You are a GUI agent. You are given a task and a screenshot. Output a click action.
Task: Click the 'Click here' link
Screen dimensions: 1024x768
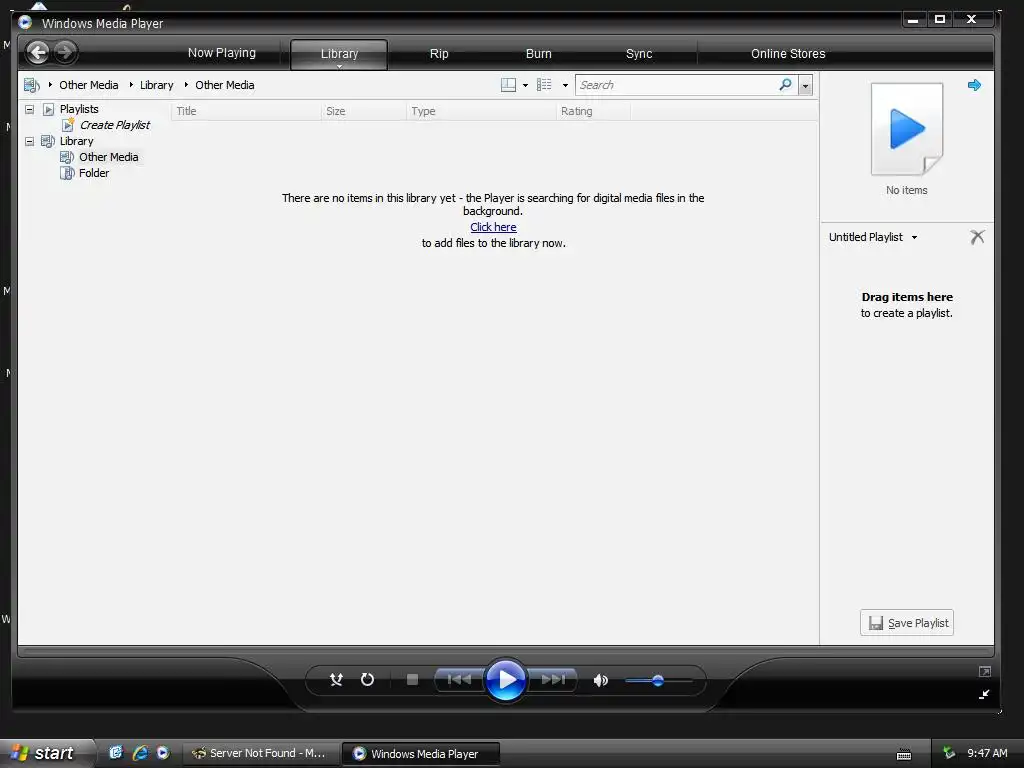pos(493,227)
